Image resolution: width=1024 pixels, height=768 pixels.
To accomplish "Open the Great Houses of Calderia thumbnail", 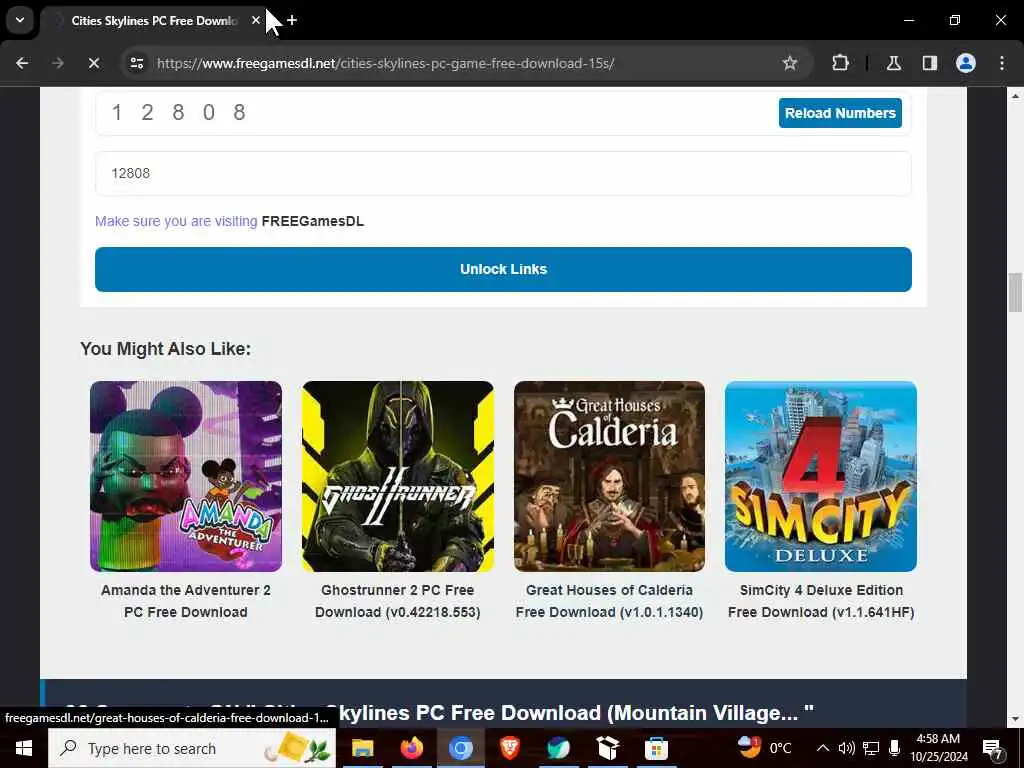I will (609, 476).
